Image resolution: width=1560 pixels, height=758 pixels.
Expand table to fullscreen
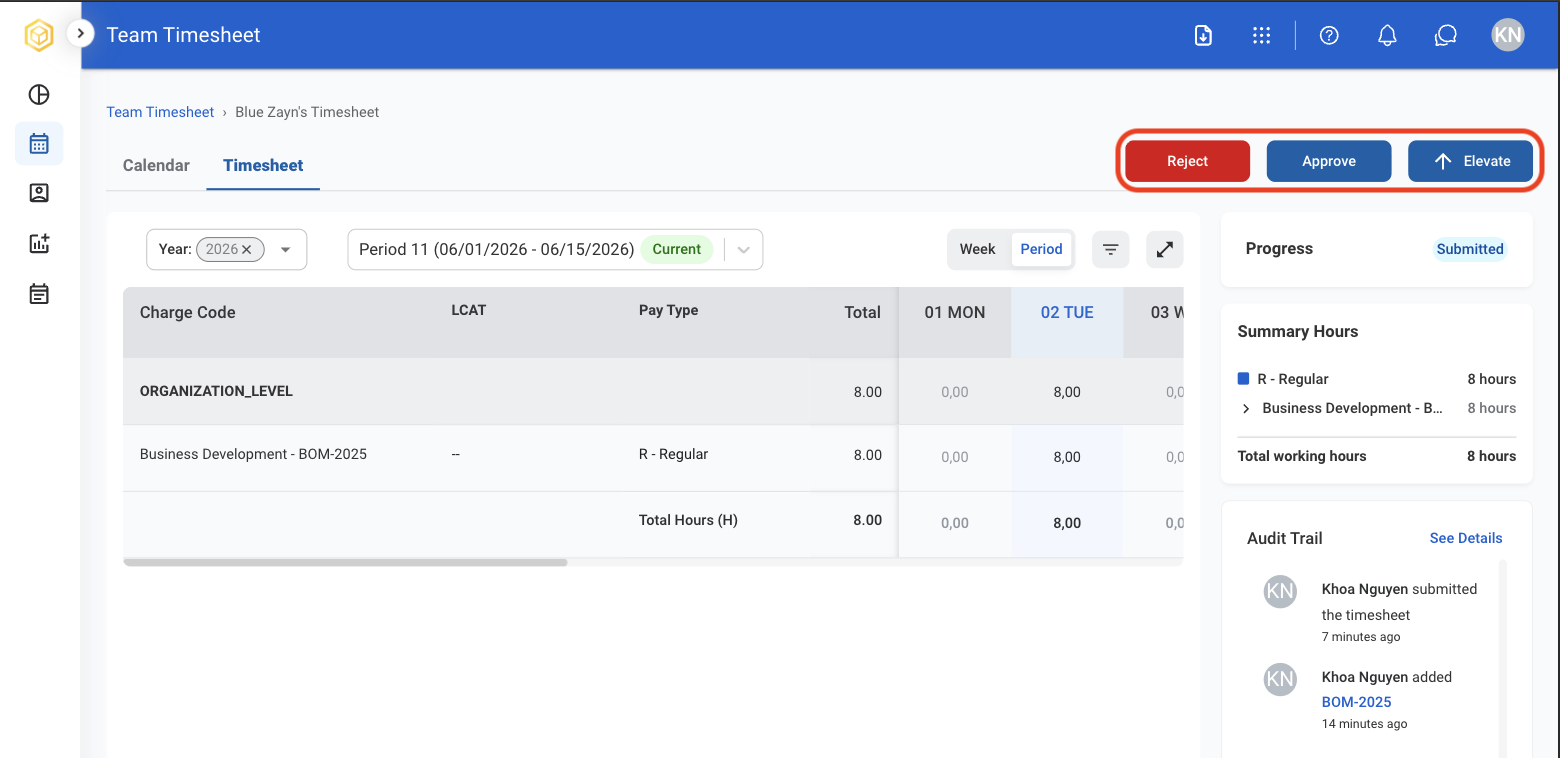pos(1164,249)
